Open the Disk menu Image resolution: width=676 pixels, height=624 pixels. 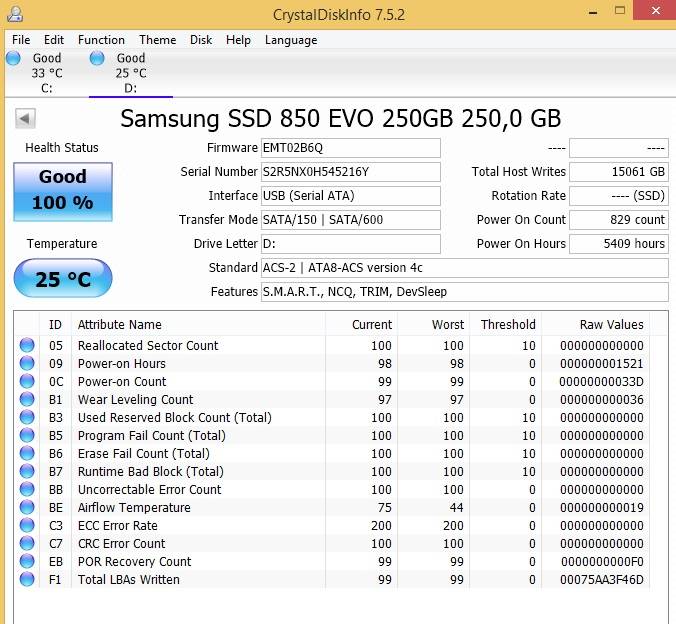201,40
